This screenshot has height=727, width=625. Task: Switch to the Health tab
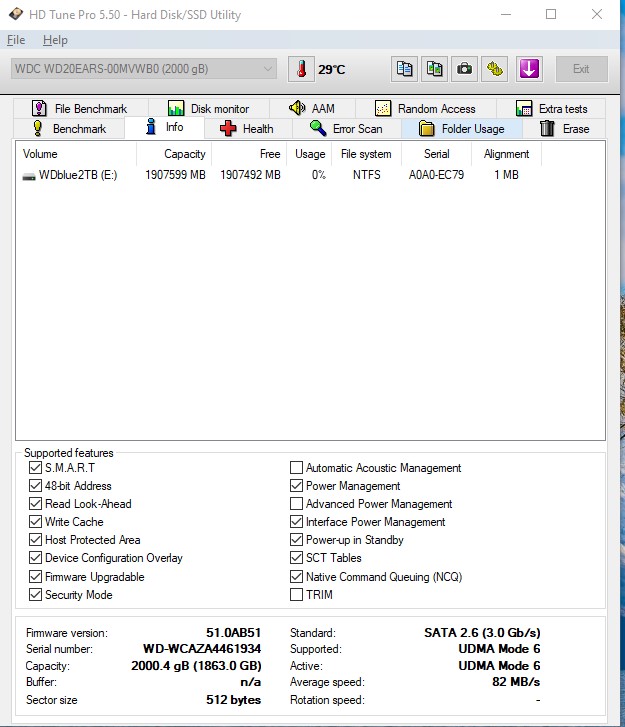pyautogui.click(x=248, y=128)
